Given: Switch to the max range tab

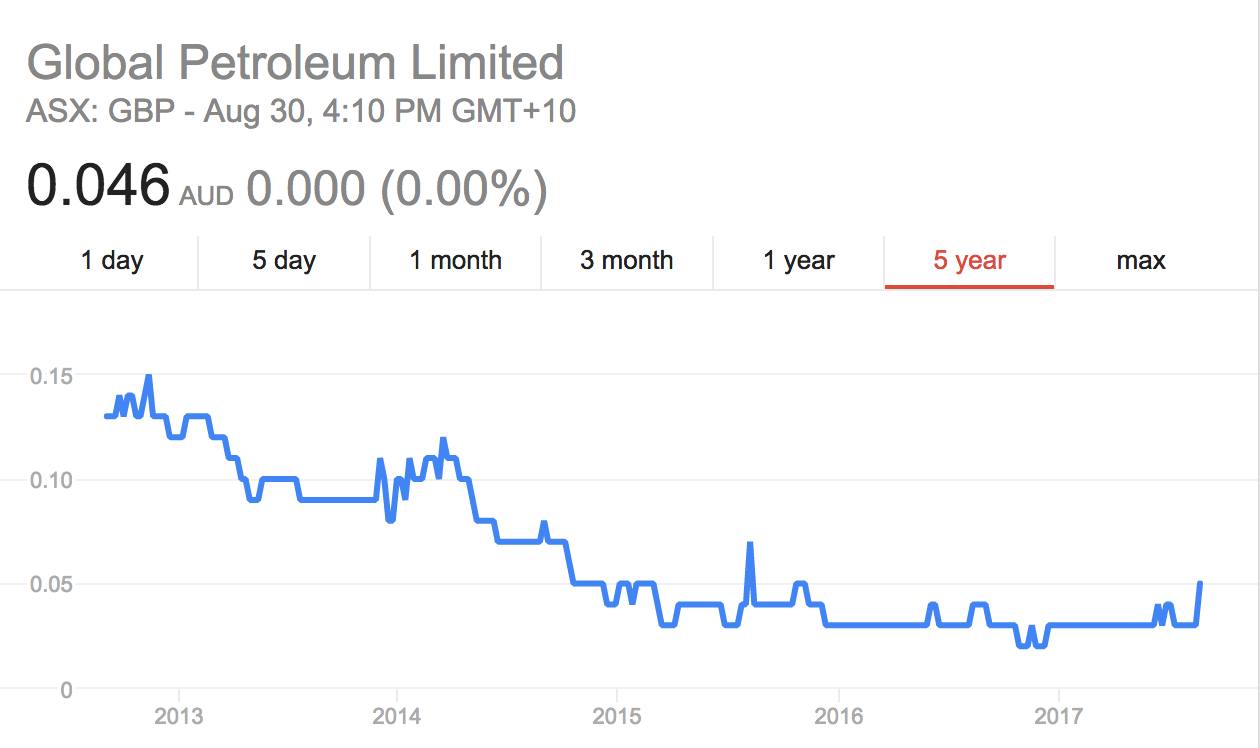Looking at the screenshot, I should click(1141, 261).
